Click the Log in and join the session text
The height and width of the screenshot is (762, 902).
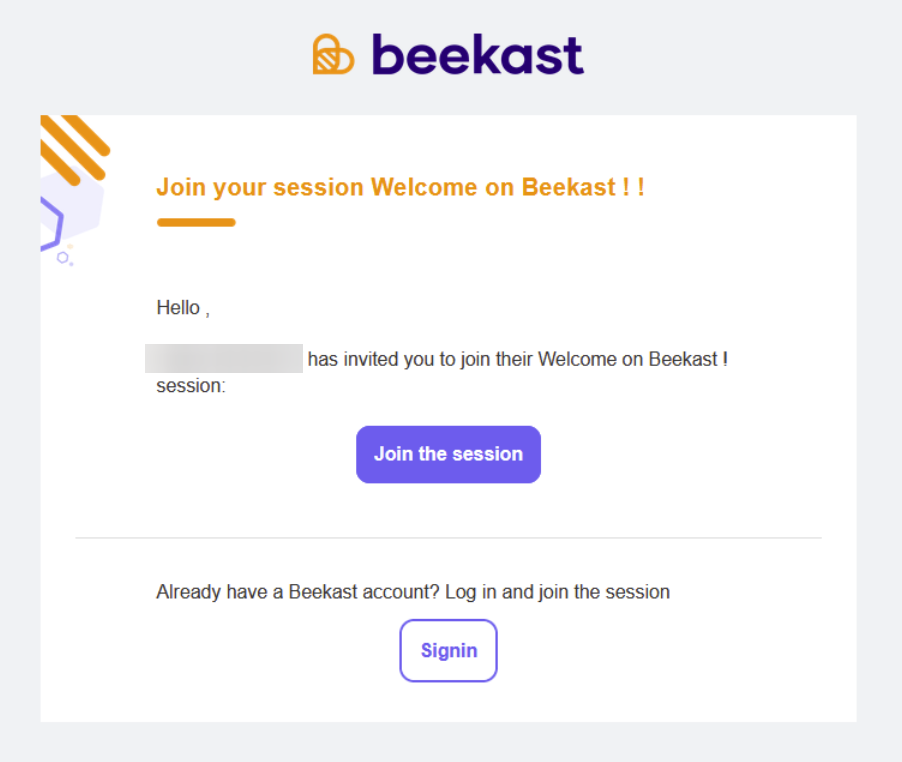click(557, 592)
